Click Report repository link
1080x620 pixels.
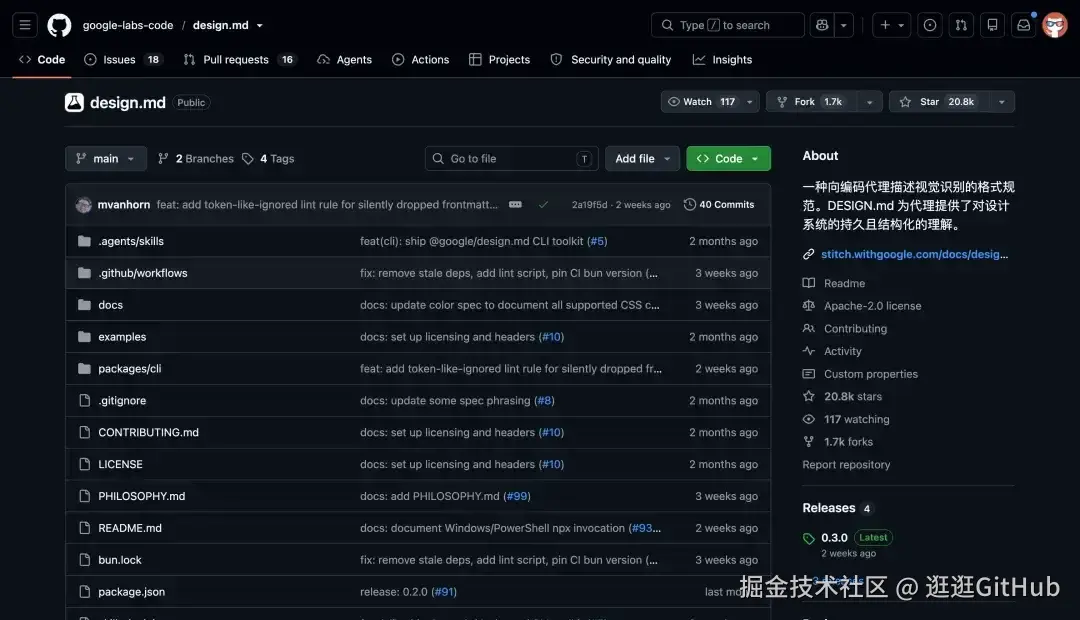pos(846,464)
